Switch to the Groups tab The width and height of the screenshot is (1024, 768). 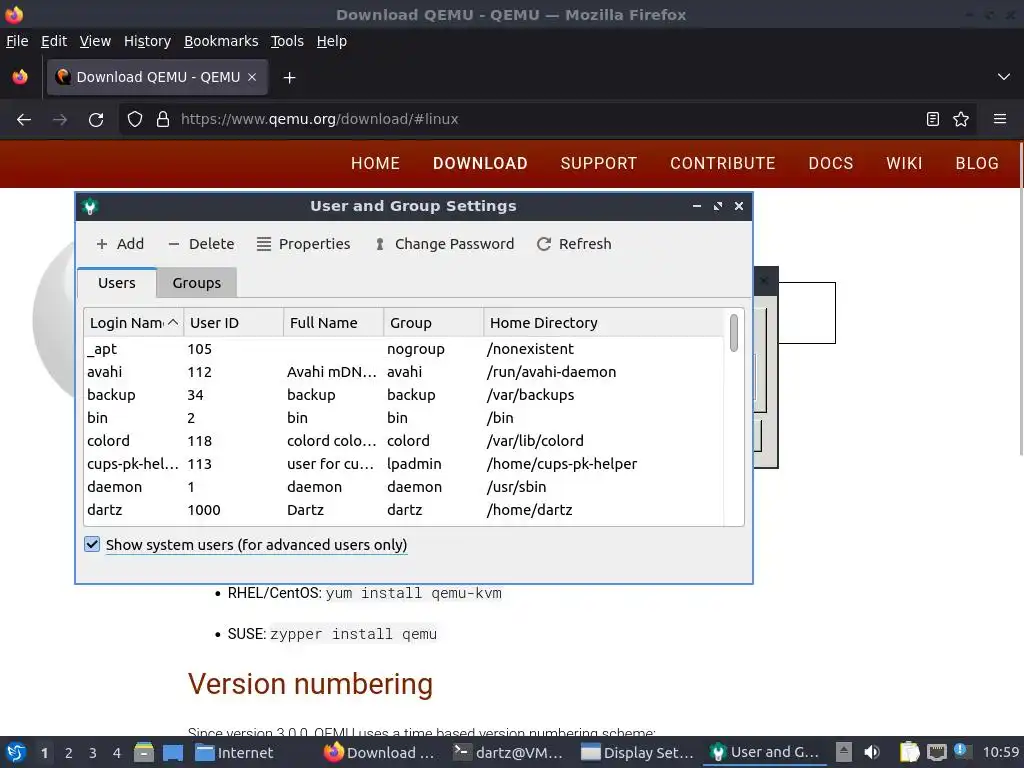point(197,283)
